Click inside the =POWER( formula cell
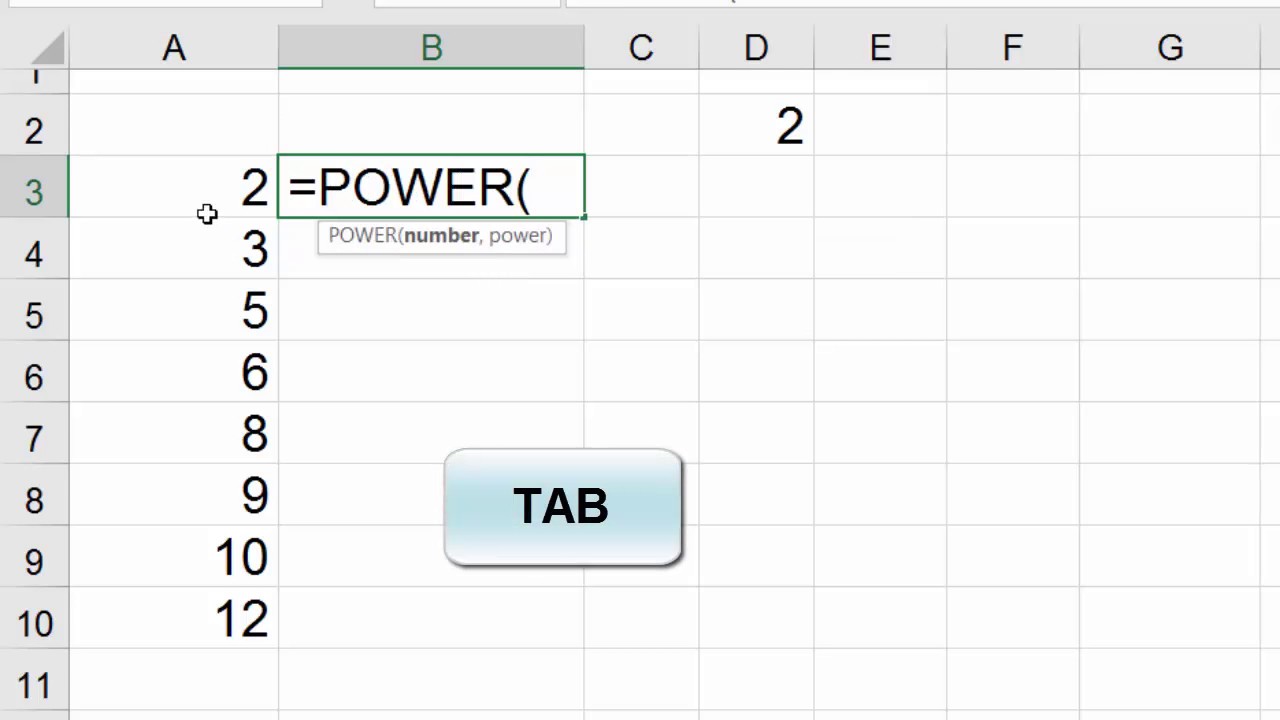Viewport: 1280px width, 720px height. click(431, 187)
